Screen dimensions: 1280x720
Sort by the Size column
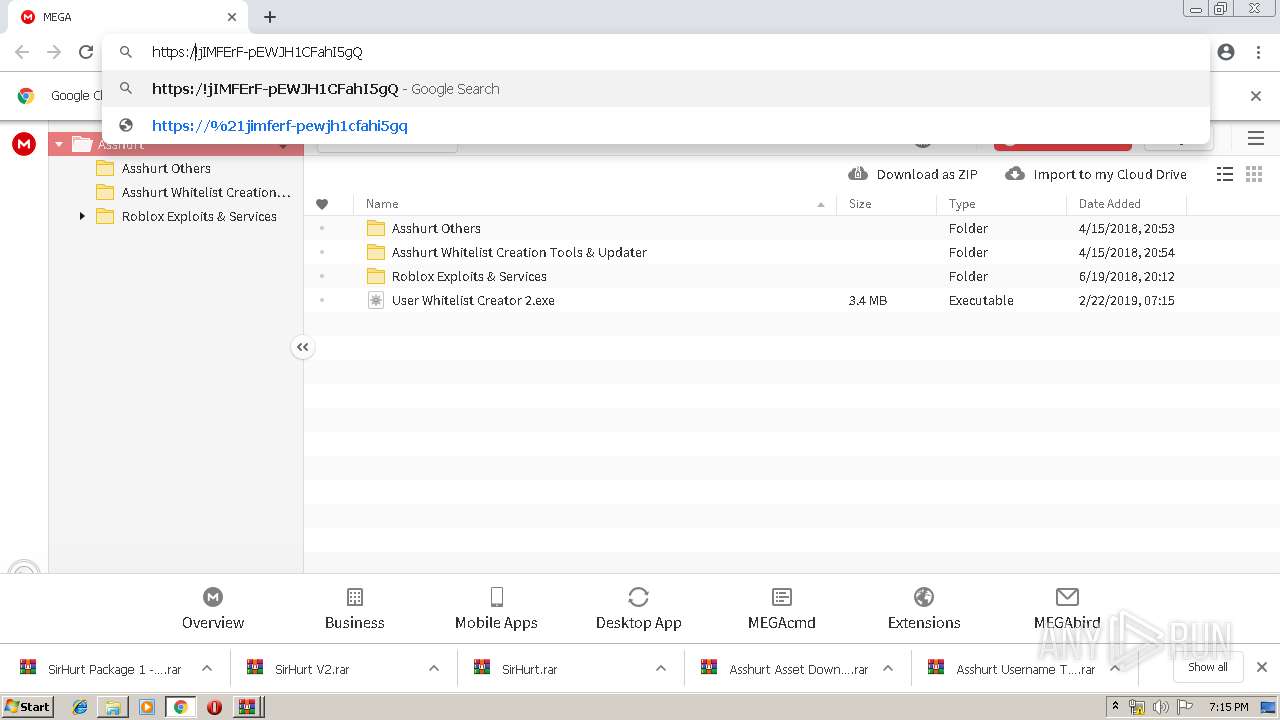click(x=860, y=204)
